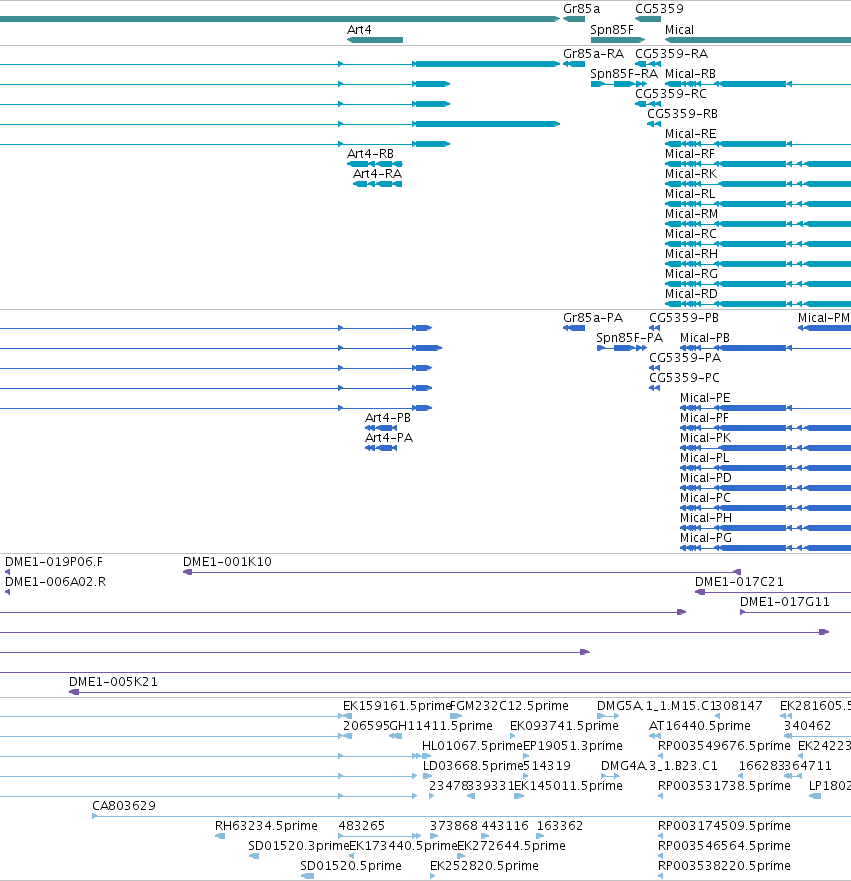851x881 pixels.
Task: Open transcript Mical-RE
Action: [x=690, y=134]
